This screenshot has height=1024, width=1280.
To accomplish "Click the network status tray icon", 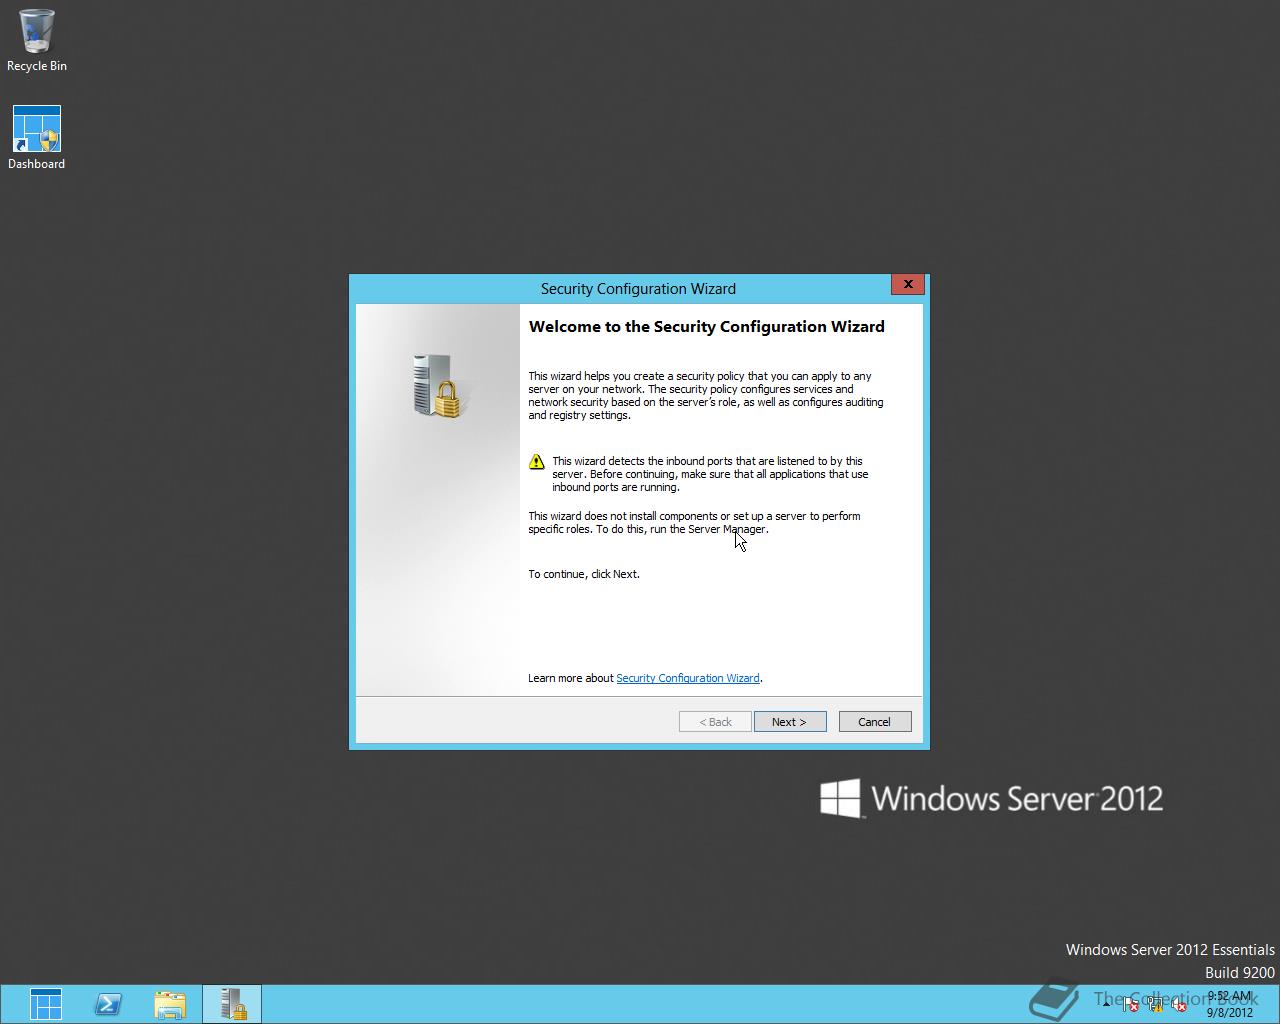I will click(1155, 1004).
